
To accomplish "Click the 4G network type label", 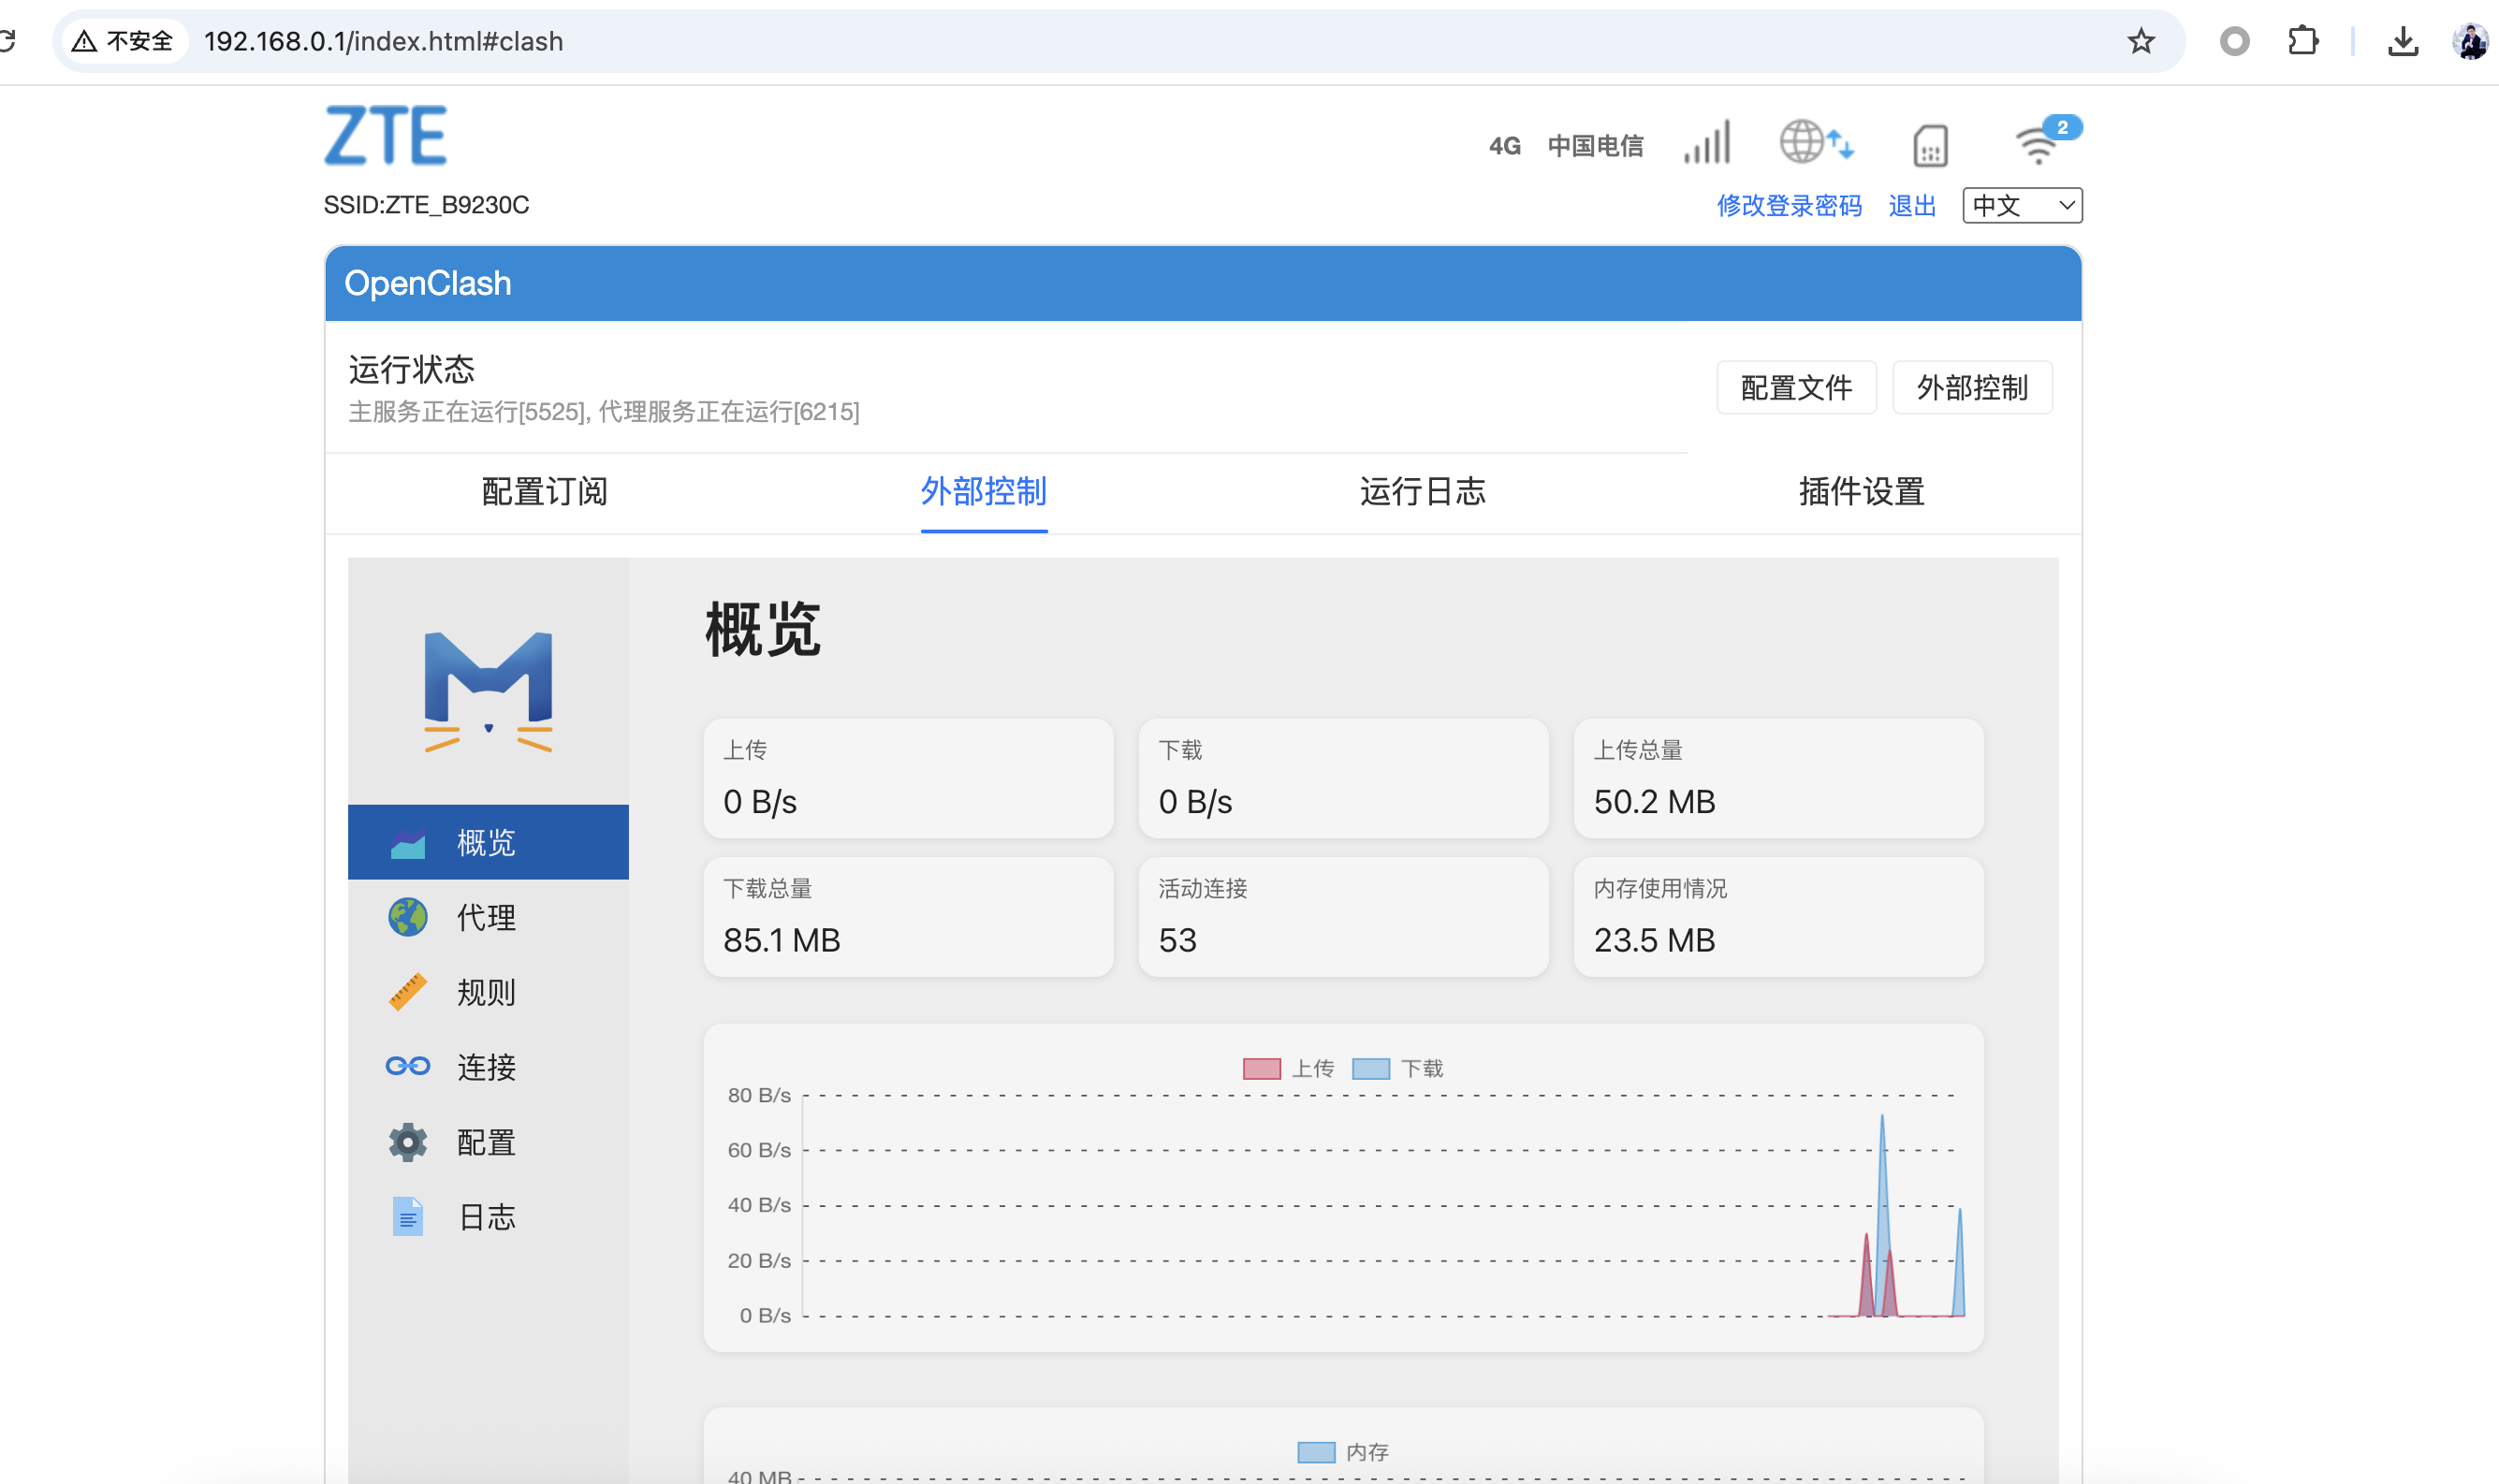I will click(1504, 146).
